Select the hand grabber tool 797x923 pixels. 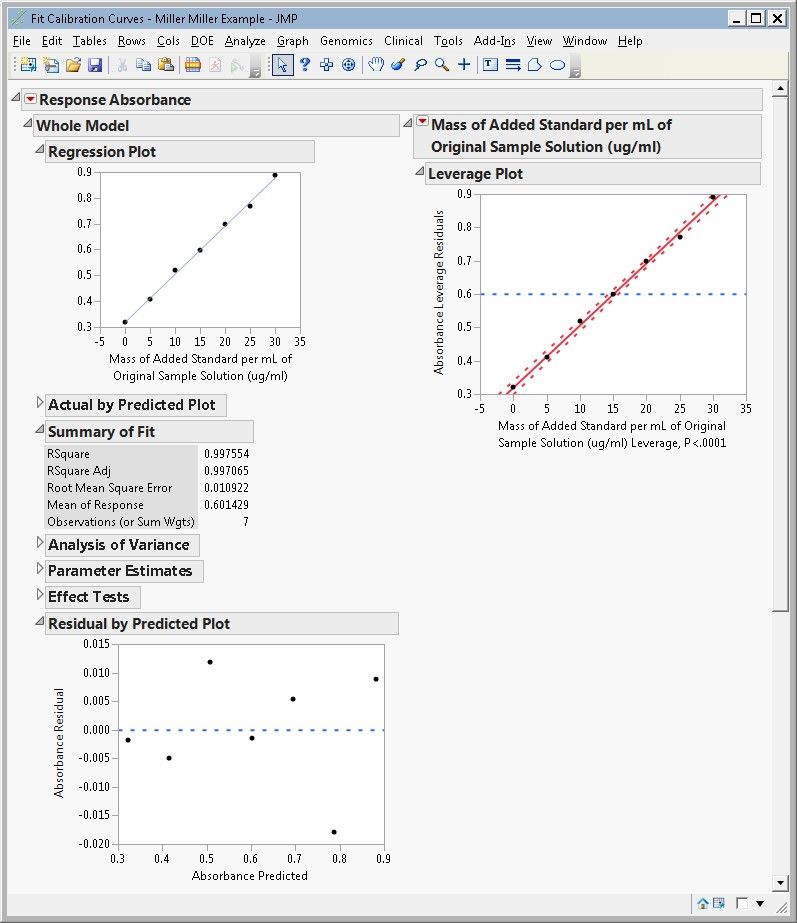(x=376, y=65)
